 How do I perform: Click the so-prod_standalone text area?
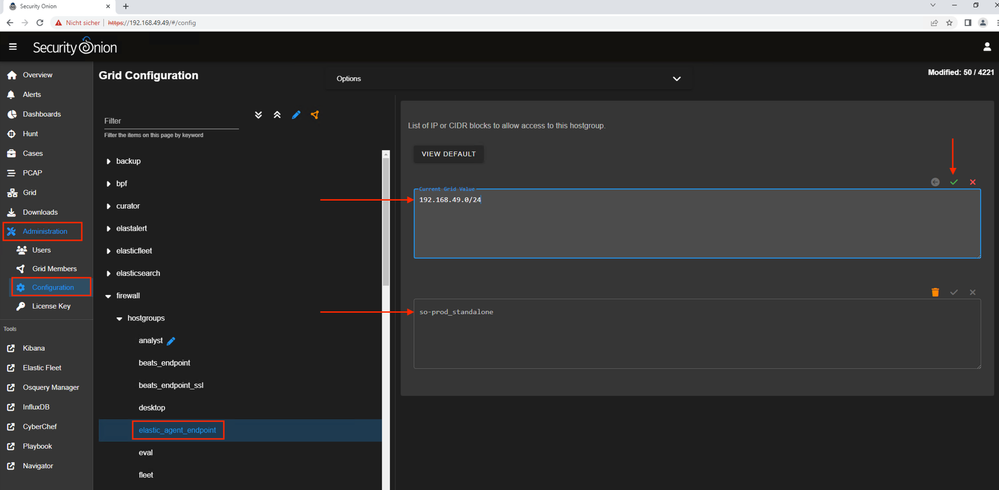point(697,334)
